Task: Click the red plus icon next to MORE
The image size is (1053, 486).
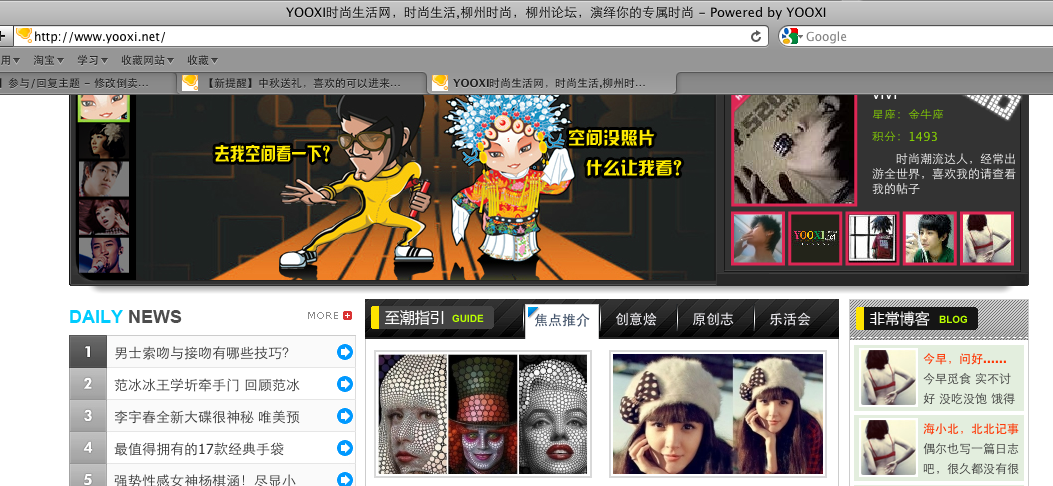Action: pos(347,315)
